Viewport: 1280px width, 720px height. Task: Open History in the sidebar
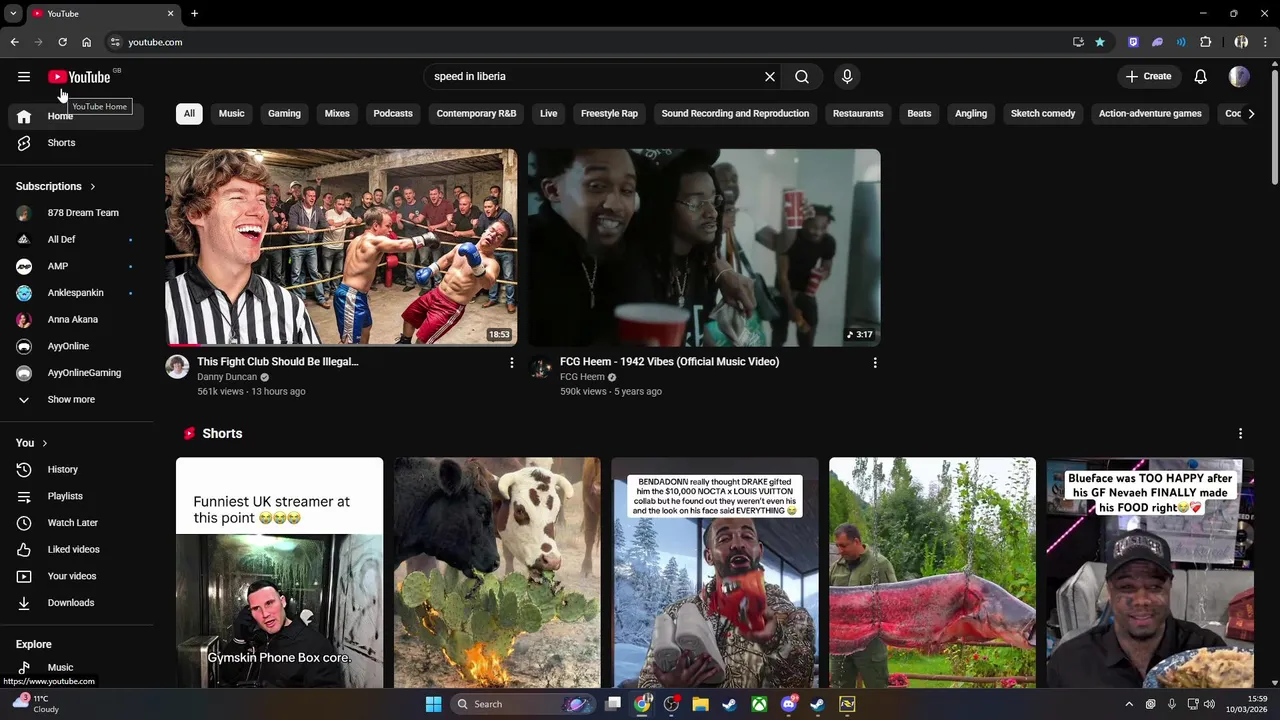77,469
